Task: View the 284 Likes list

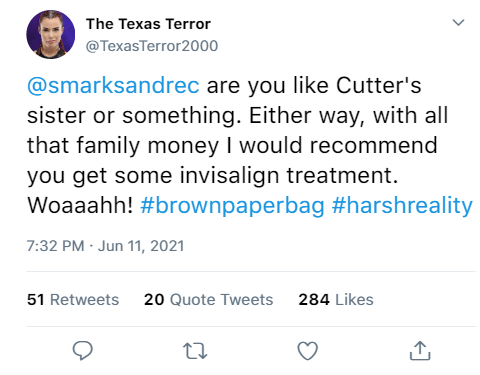Action: click(x=336, y=299)
